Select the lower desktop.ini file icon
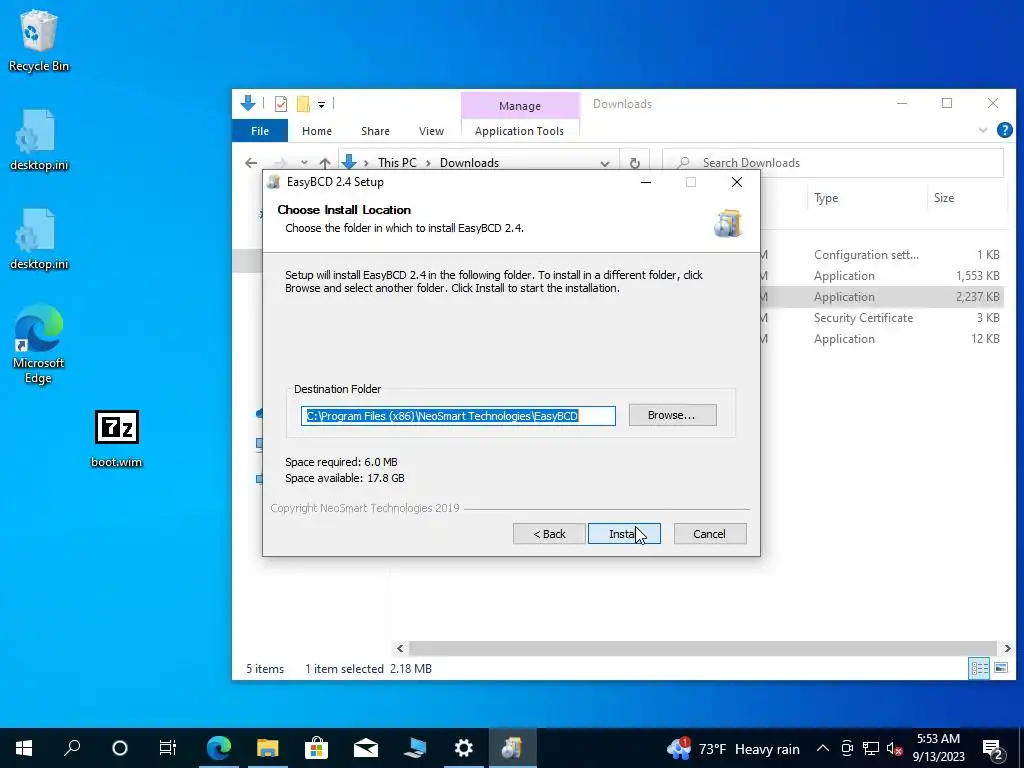The width and height of the screenshot is (1024, 768). tap(38, 240)
